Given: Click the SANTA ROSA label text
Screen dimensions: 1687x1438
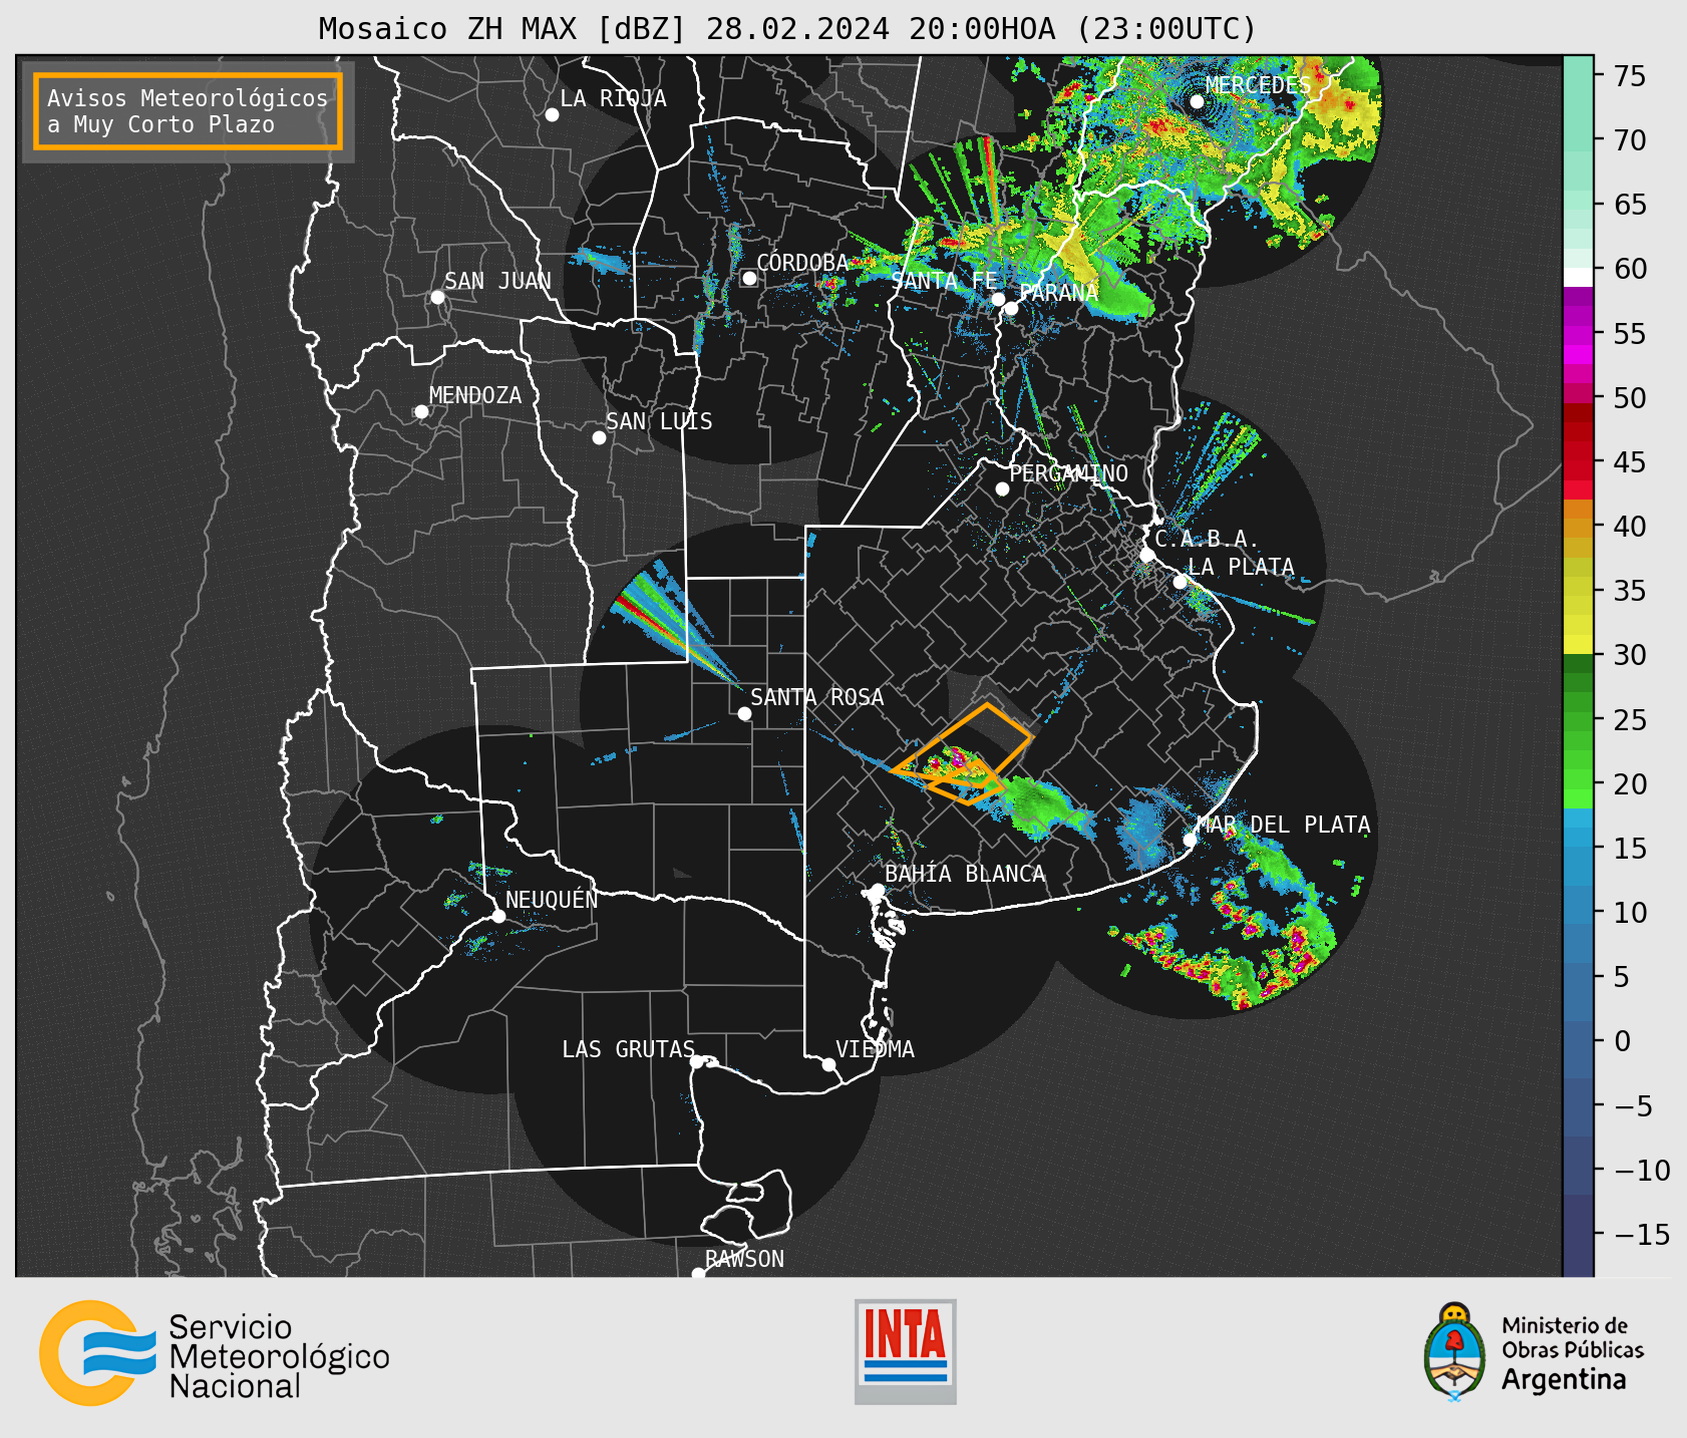Looking at the screenshot, I should point(817,697).
